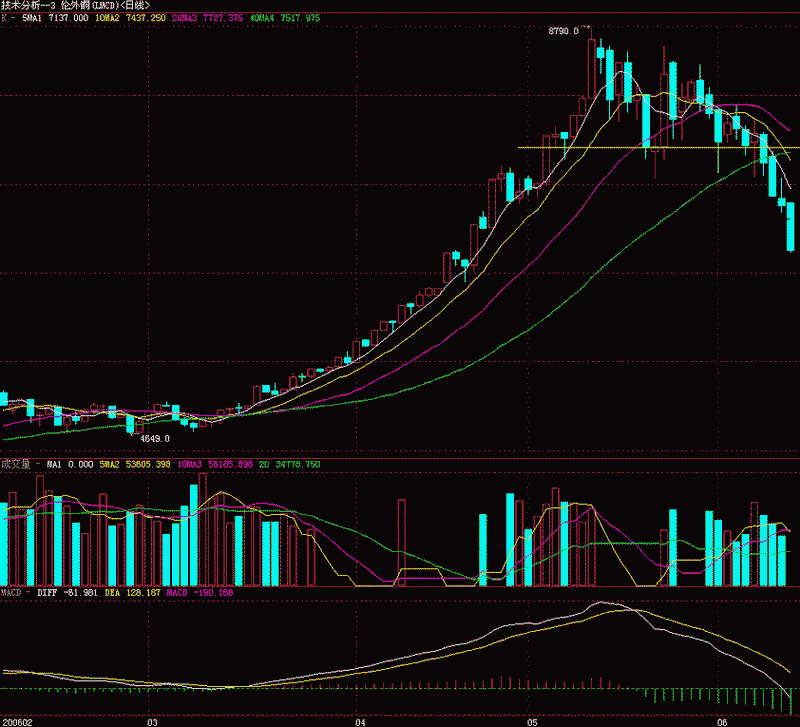Click the MACD indicator panel label

(12, 593)
